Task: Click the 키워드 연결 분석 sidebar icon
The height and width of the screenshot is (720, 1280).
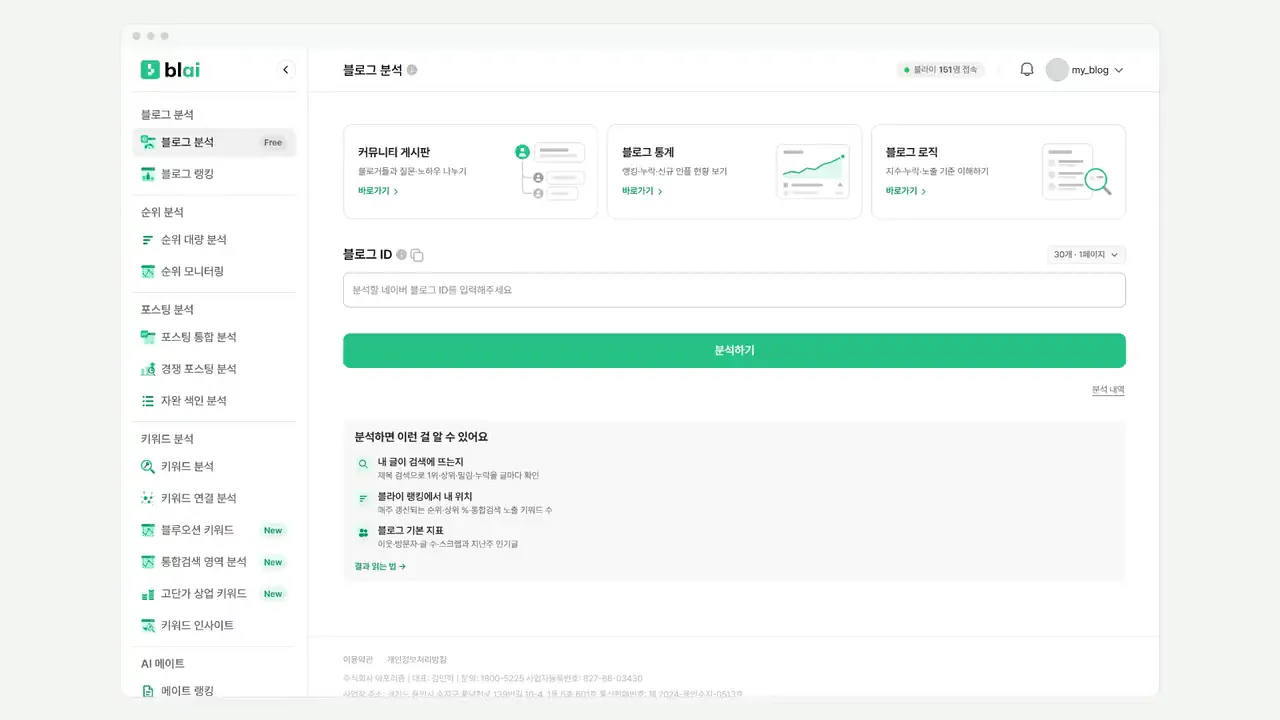Action: pyautogui.click(x=148, y=498)
